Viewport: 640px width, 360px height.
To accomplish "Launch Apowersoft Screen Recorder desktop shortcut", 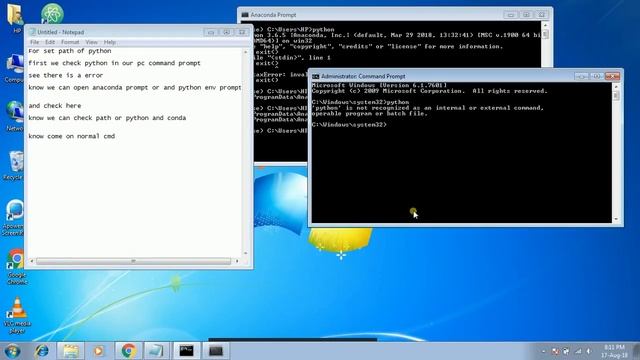I will (x=15, y=217).
